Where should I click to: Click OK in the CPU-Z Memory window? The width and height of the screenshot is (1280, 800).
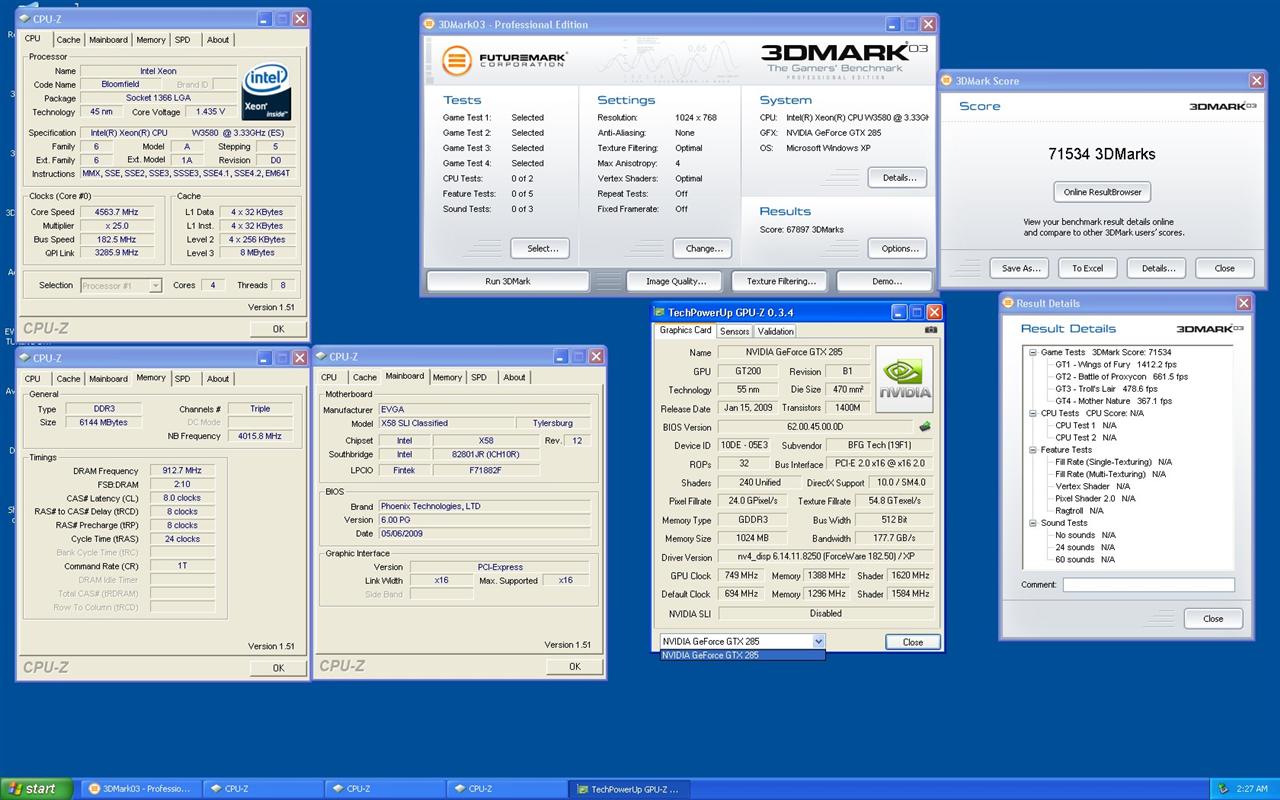(278, 668)
